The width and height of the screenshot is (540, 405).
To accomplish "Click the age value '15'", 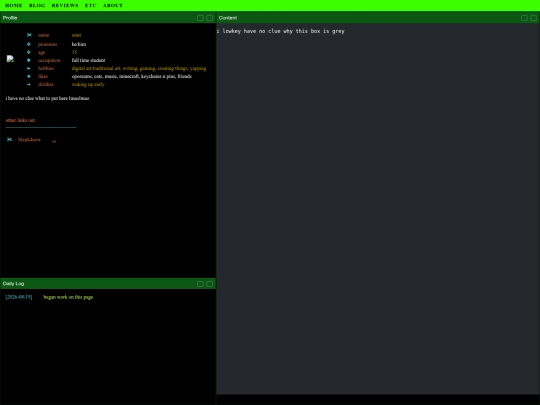I will [x=74, y=52].
